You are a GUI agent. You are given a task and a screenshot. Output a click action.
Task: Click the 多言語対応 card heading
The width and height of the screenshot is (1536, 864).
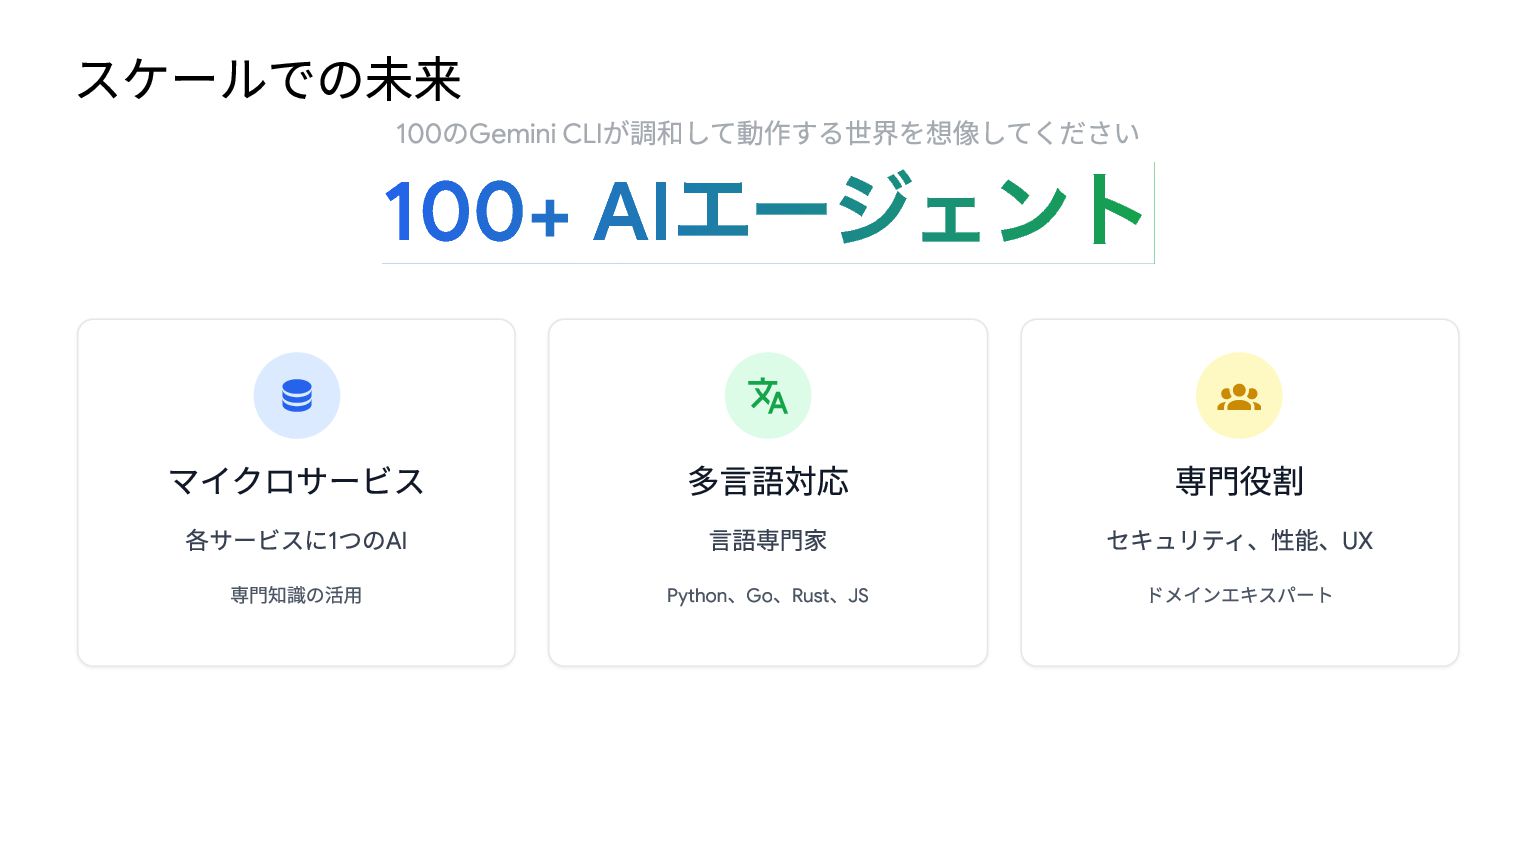pos(768,481)
